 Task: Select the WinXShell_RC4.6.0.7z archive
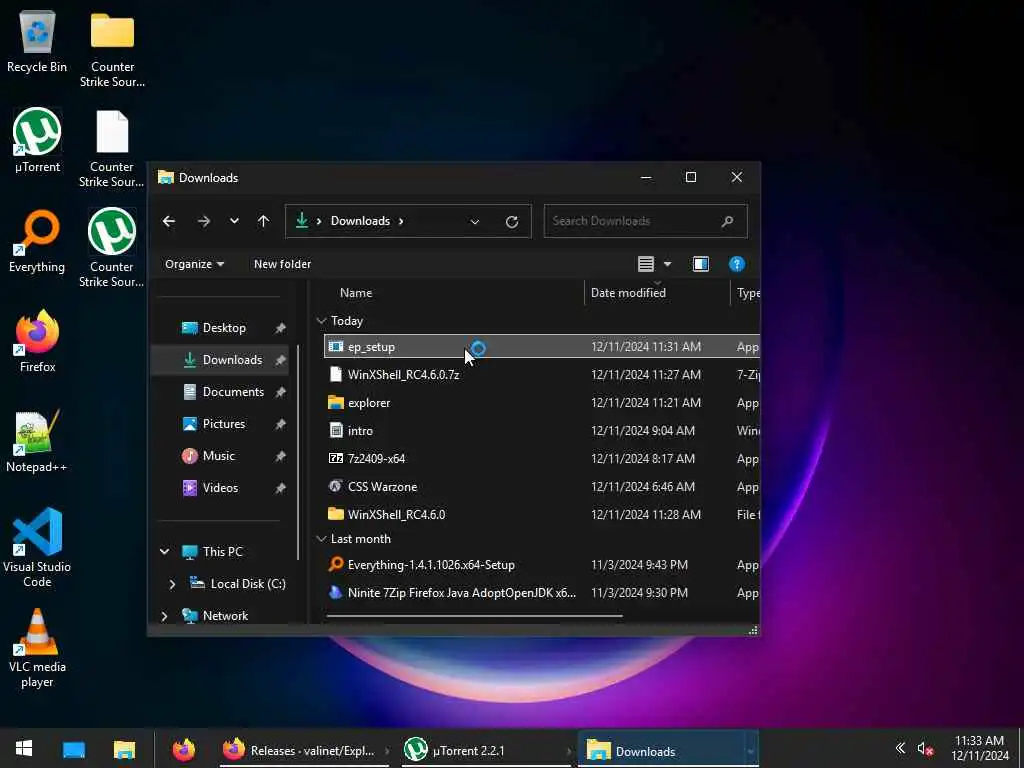coord(541,375)
